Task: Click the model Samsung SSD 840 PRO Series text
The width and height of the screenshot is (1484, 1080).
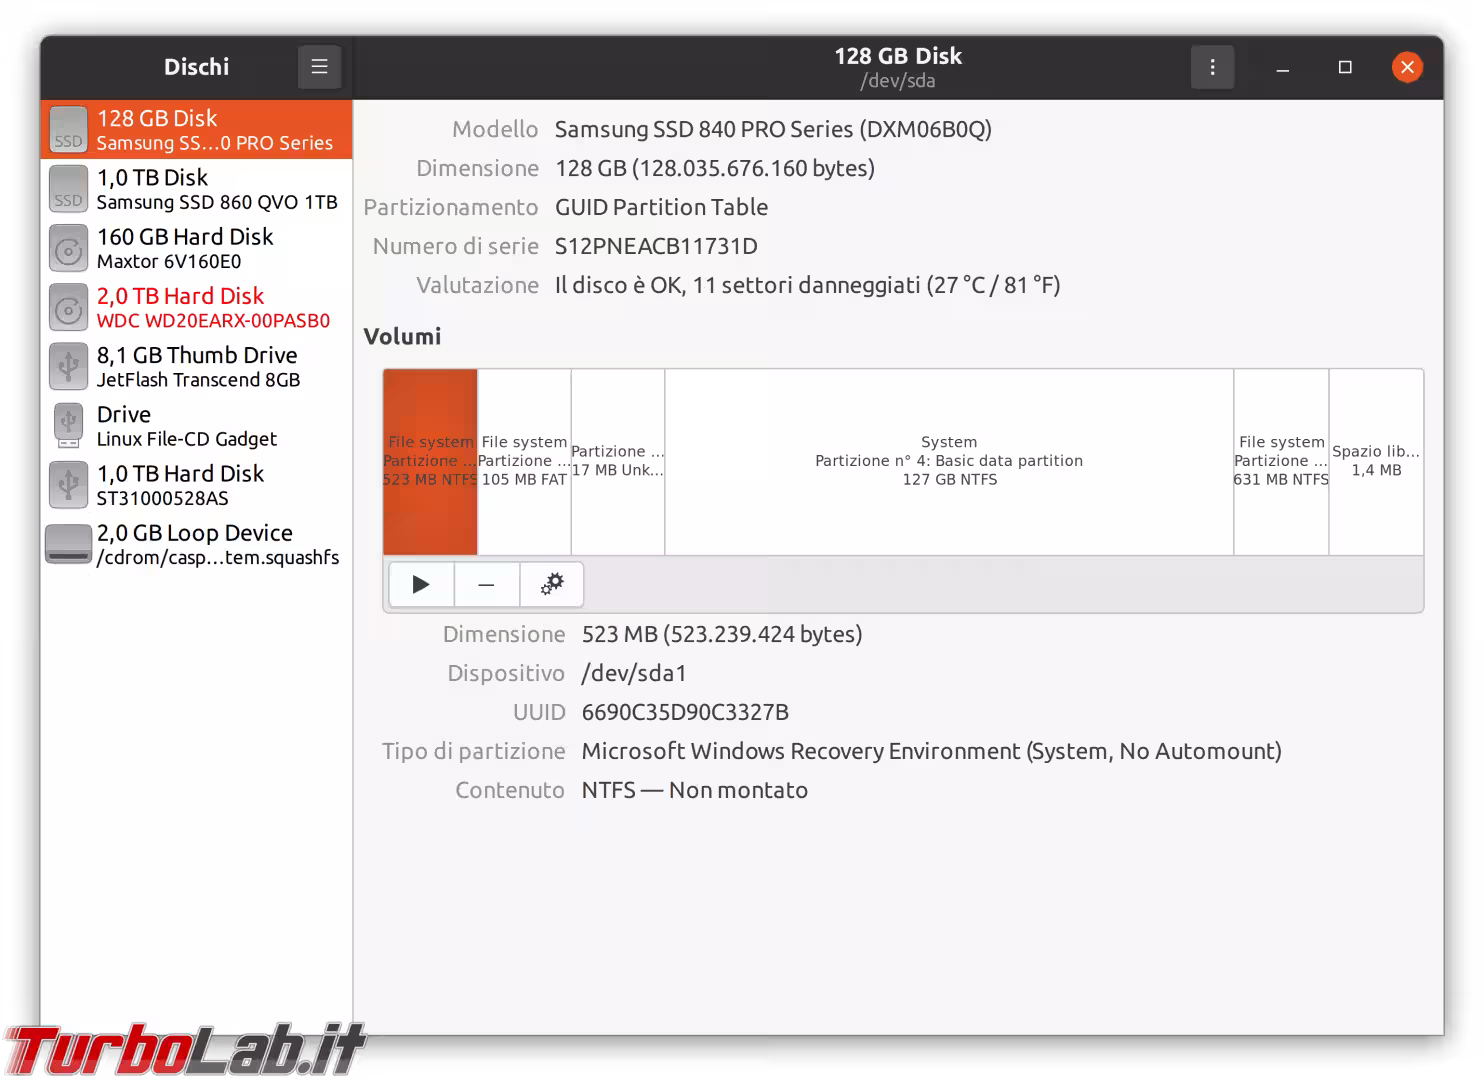Action: pyautogui.click(x=773, y=129)
